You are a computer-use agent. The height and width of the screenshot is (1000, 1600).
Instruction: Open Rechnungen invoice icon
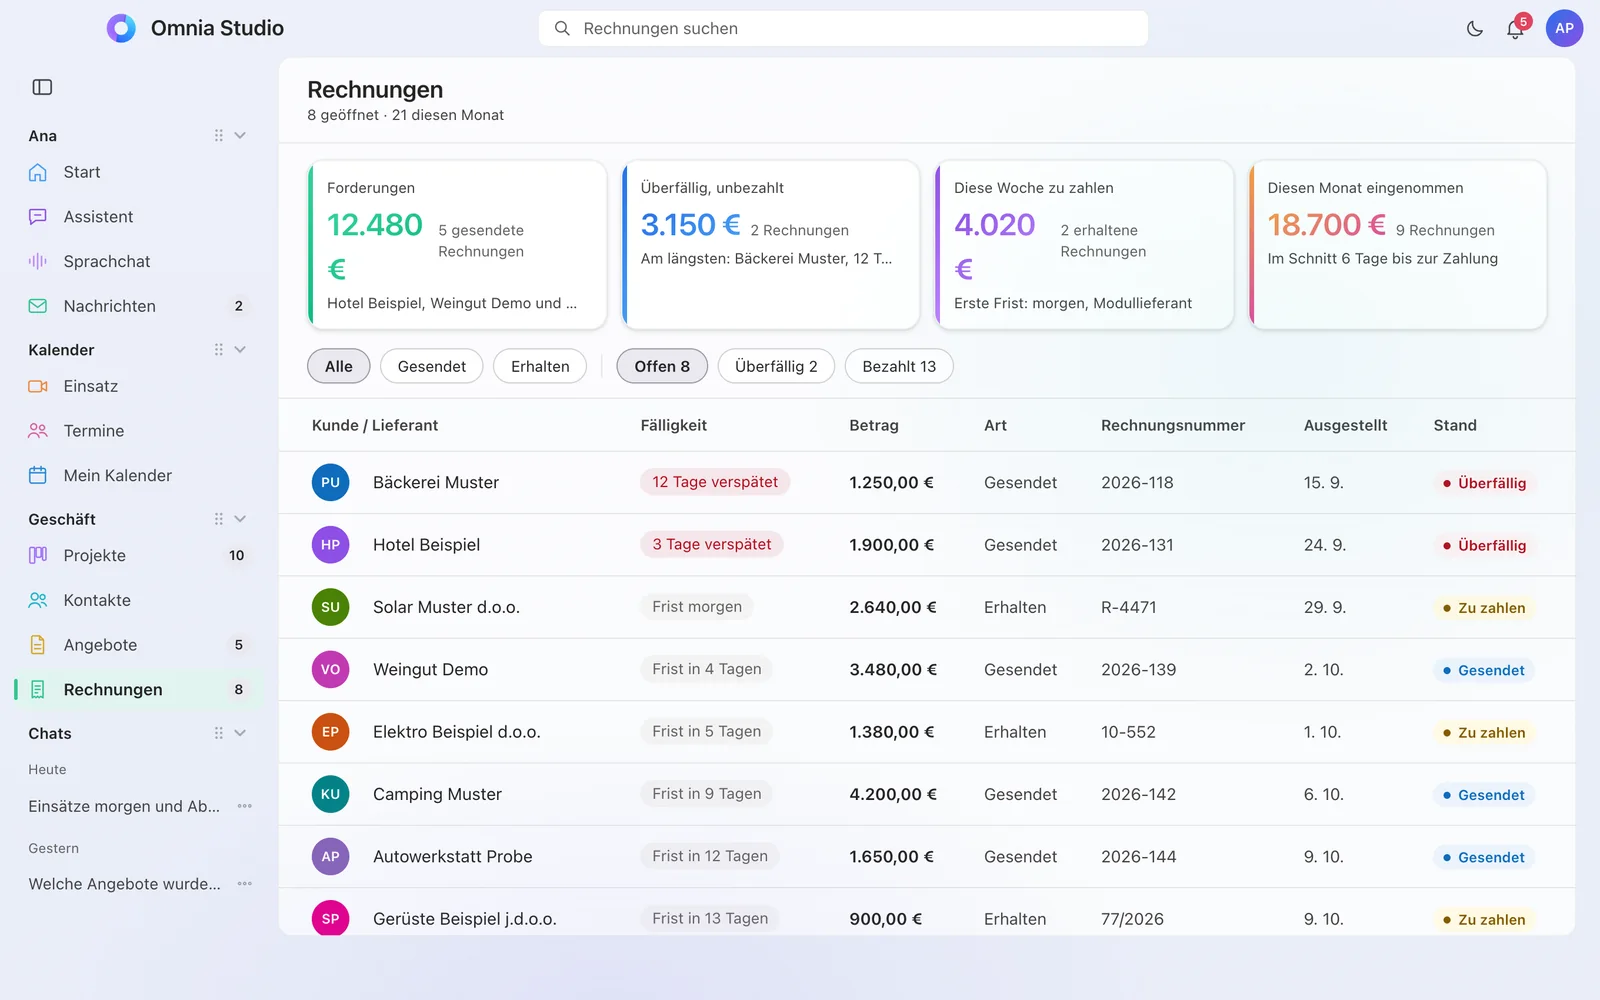(x=38, y=689)
